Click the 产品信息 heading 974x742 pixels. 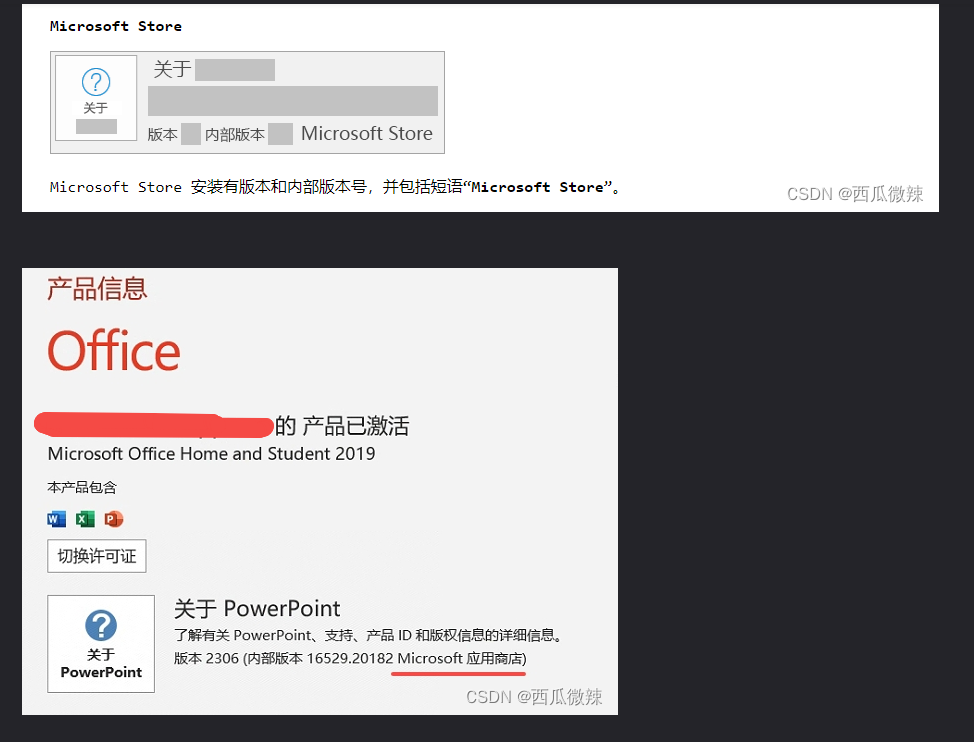pyautogui.click(x=97, y=289)
